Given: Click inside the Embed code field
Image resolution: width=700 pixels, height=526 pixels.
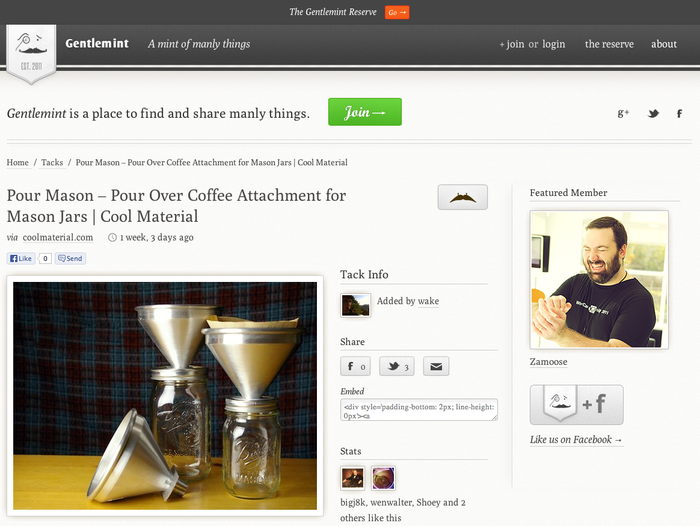Looking at the screenshot, I should coord(419,410).
